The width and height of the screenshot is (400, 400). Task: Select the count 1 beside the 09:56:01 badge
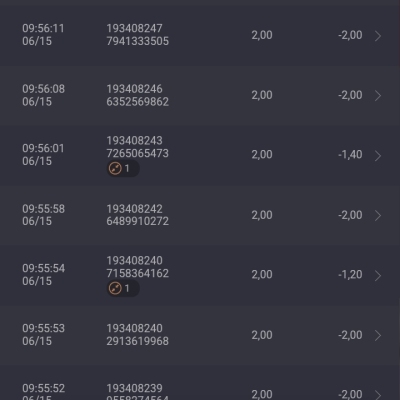(x=127, y=169)
